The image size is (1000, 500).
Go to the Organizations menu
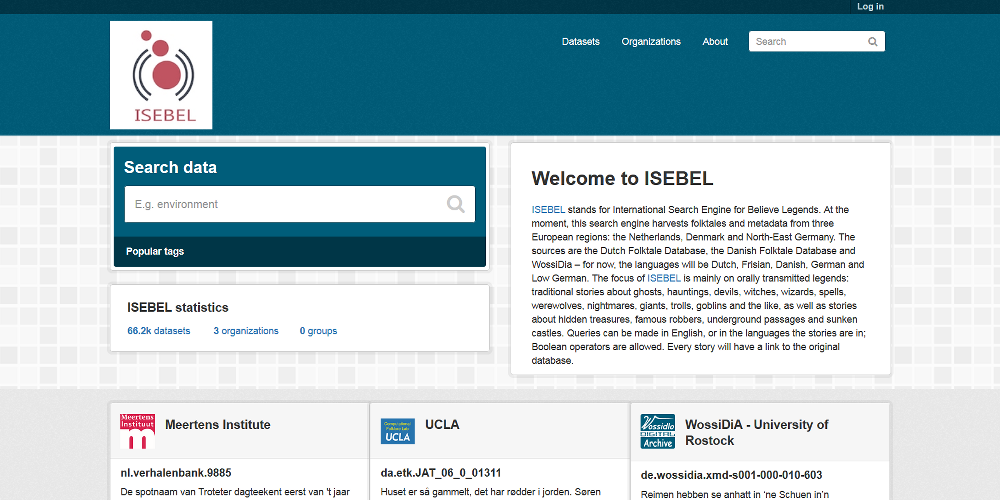click(x=651, y=41)
